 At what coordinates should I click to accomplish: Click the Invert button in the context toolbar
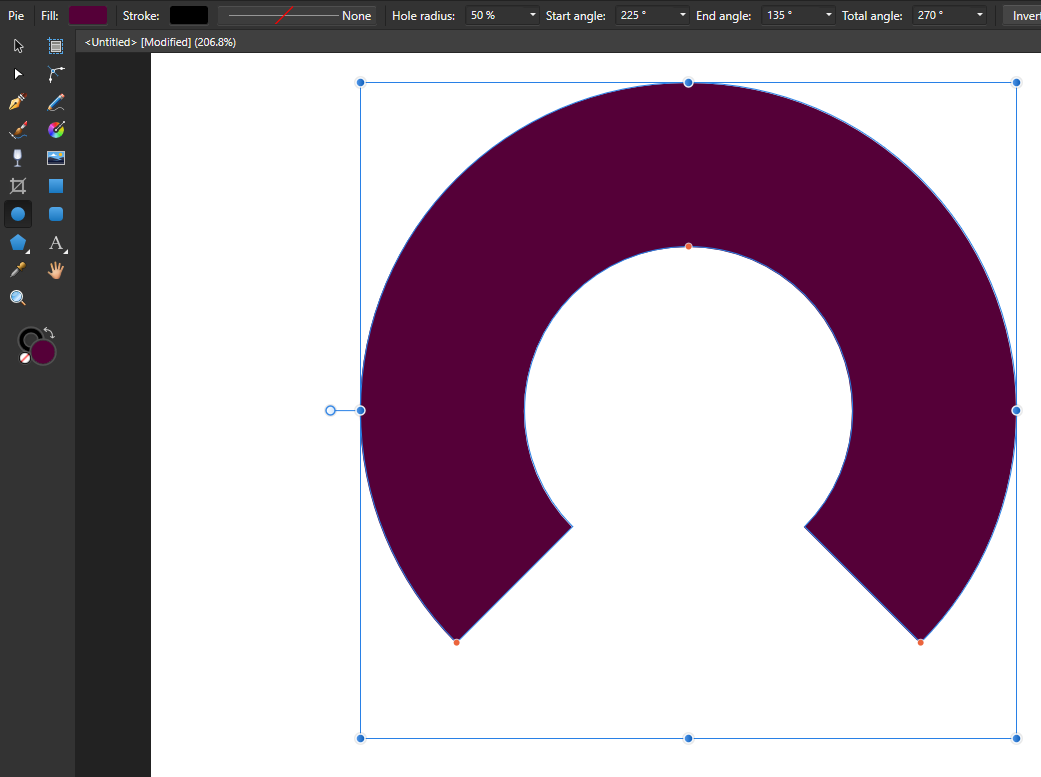click(1025, 16)
